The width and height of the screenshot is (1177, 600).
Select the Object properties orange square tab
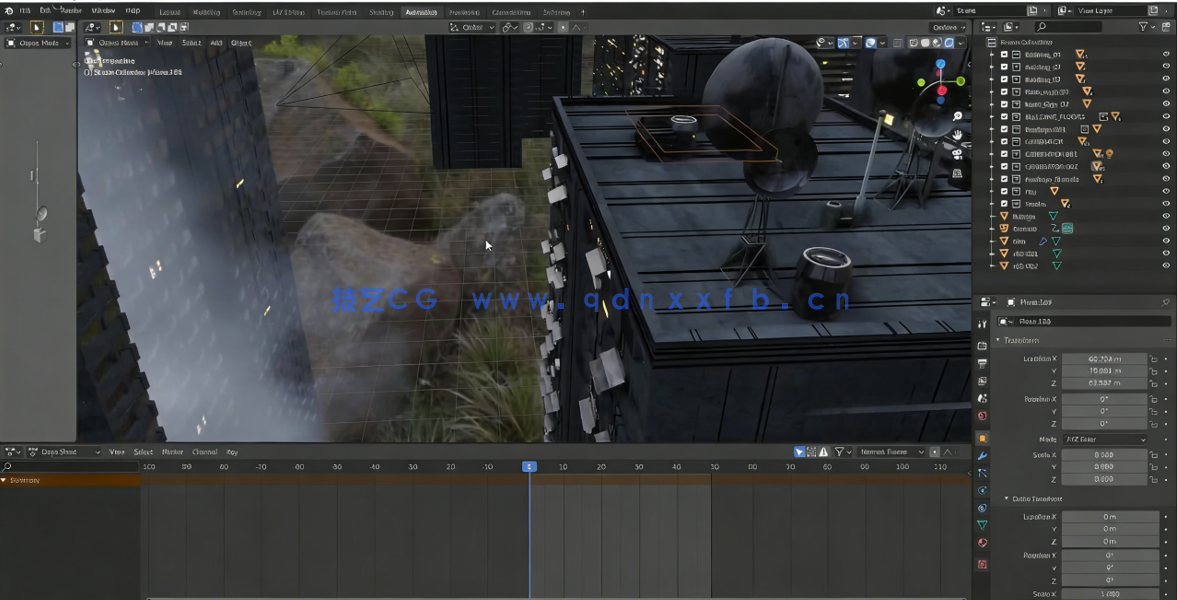[982, 438]
